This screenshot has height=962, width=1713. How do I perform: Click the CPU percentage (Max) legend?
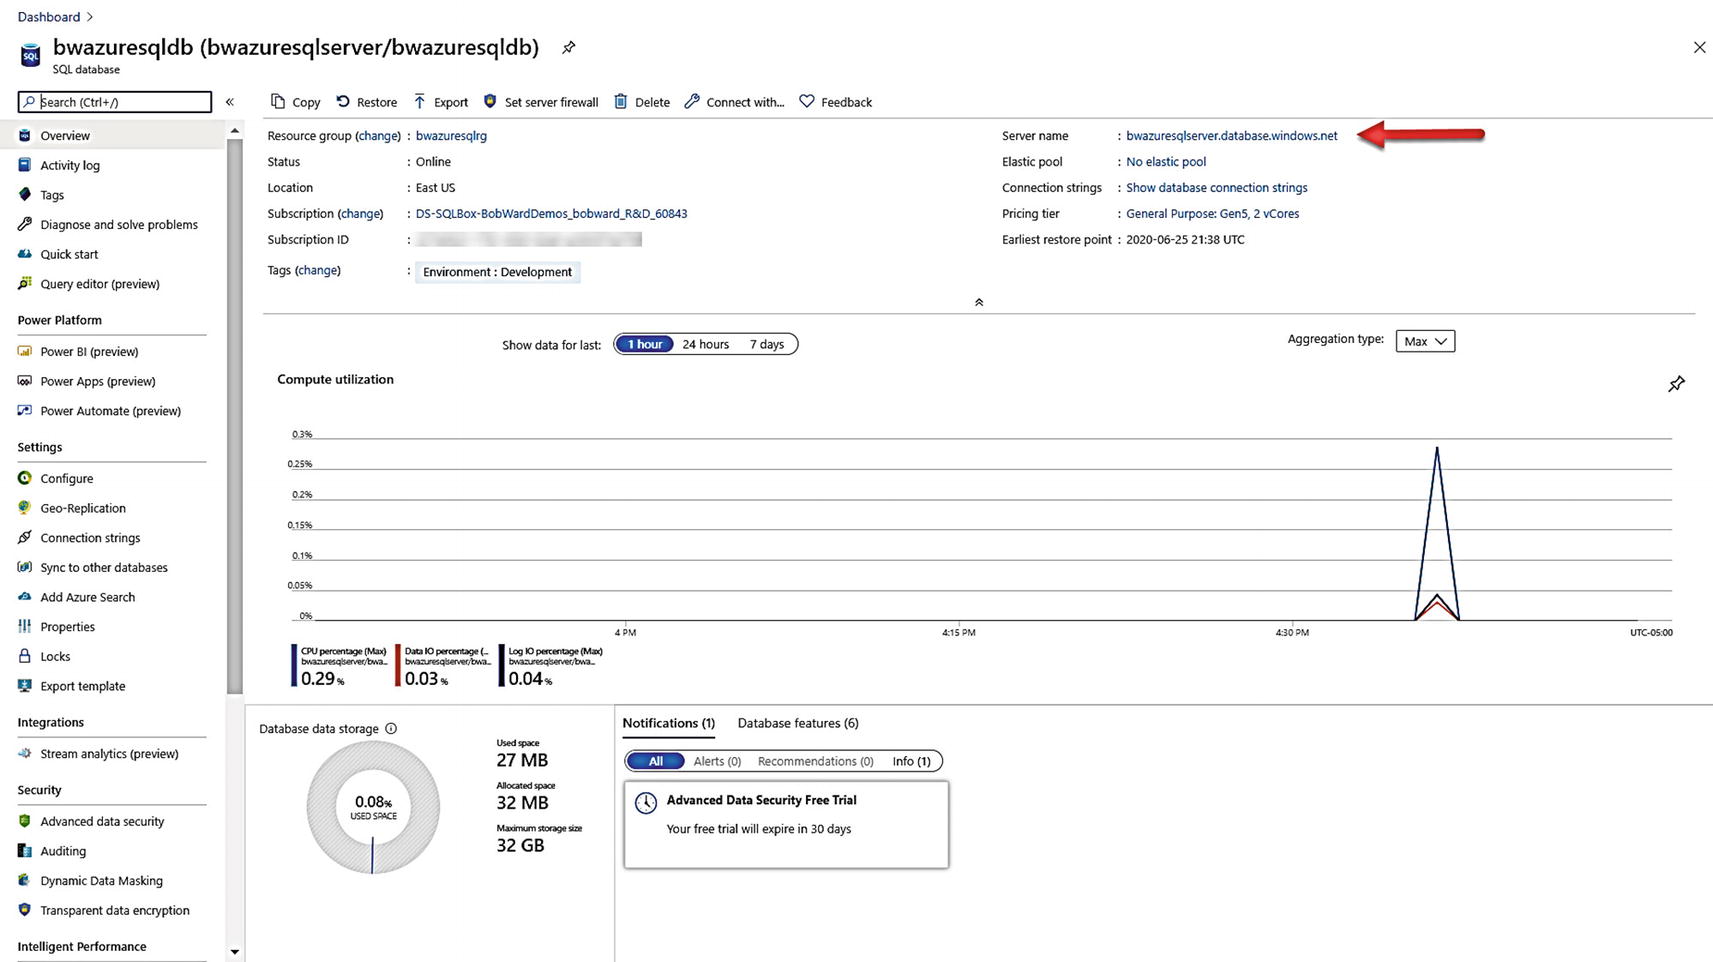[340, 666]
